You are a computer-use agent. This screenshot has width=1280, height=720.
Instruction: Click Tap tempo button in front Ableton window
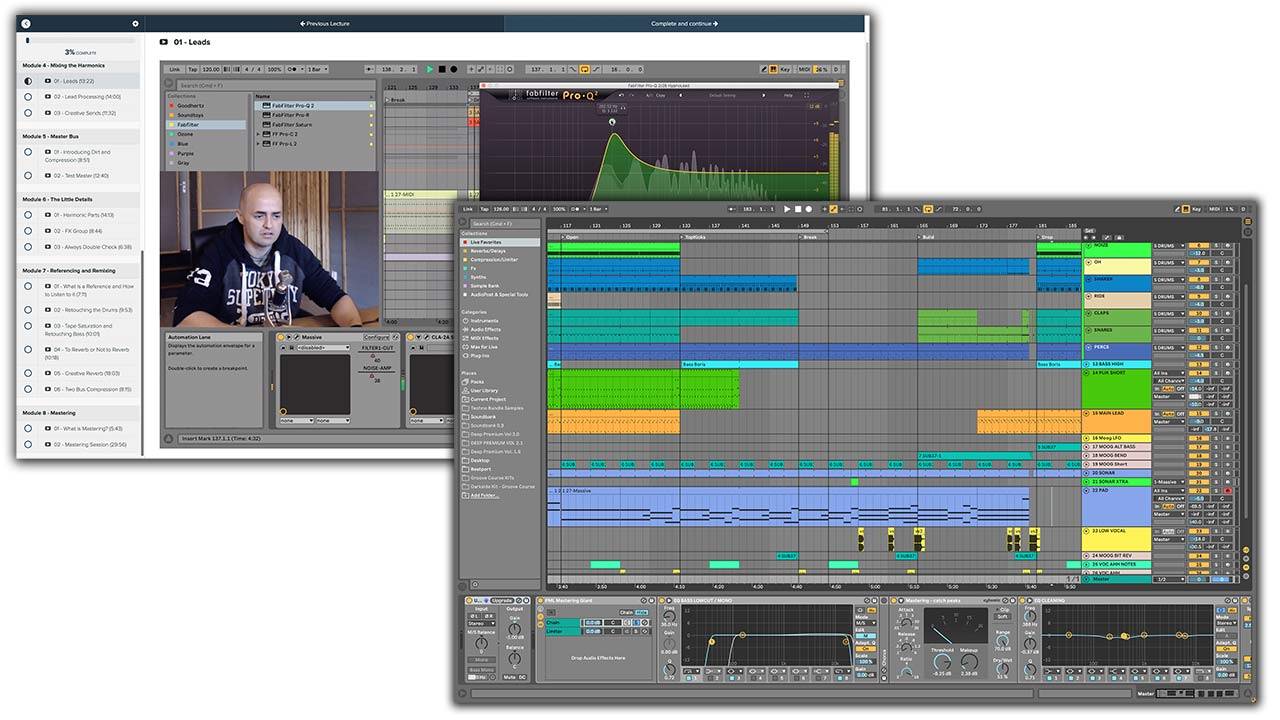pyautogui.click(x=485, y=209)
